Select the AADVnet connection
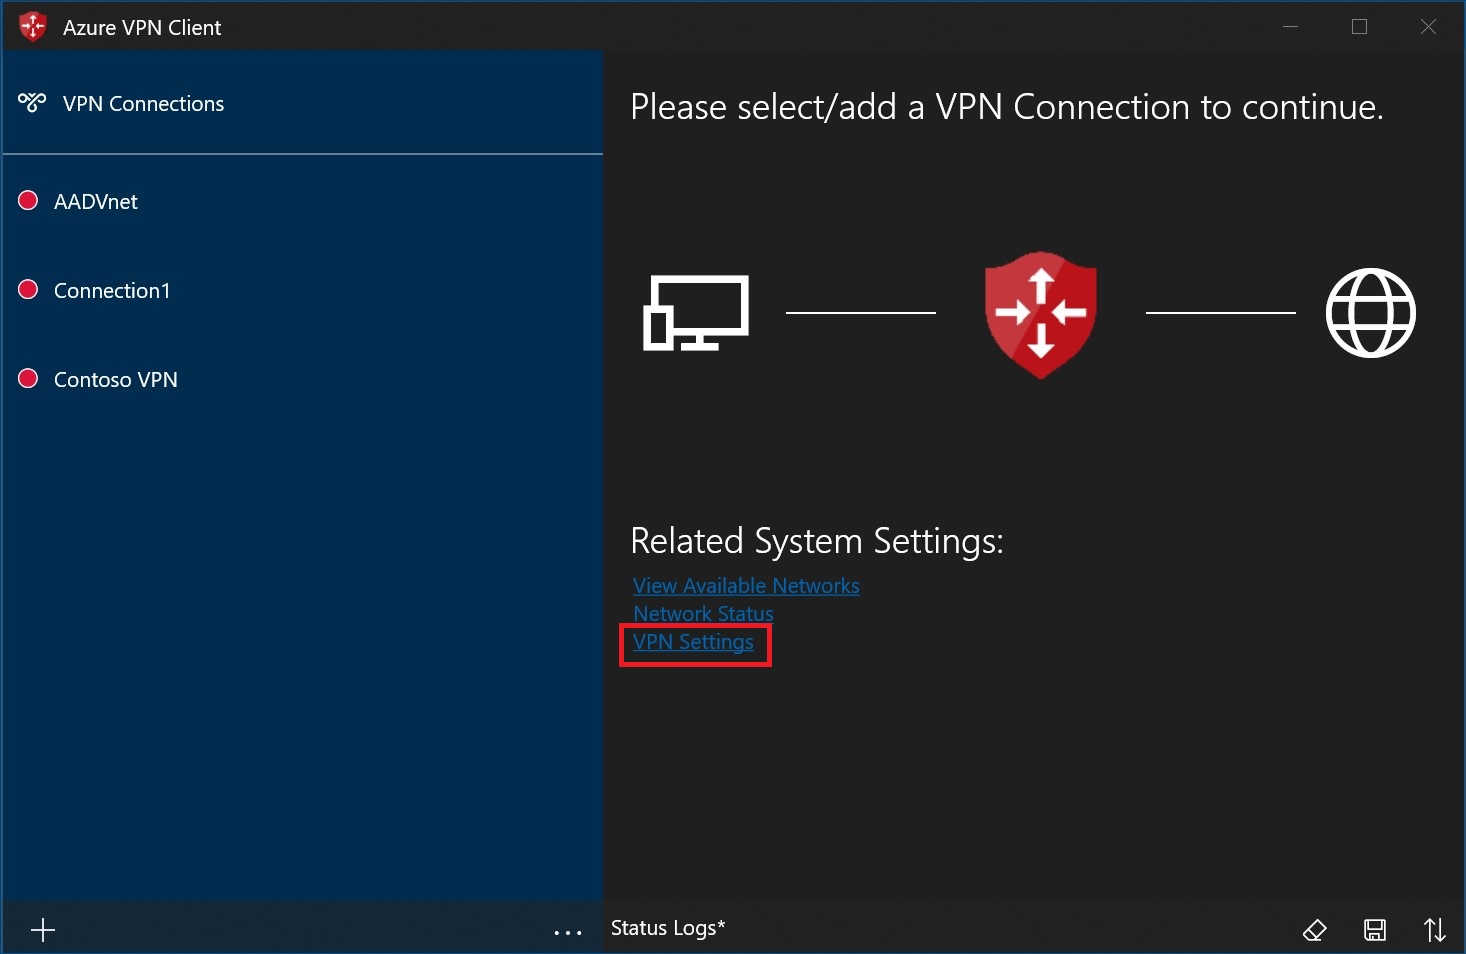1466x954 pixels. pyautogui.click(x=96, y=202)
